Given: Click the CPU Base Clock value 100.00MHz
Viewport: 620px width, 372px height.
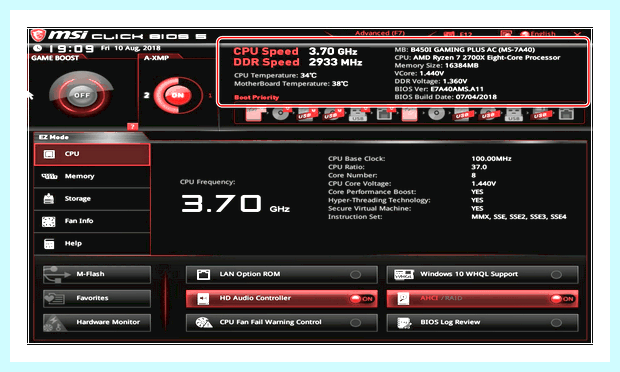Looking at the screenshot, I should coord(491,159).
